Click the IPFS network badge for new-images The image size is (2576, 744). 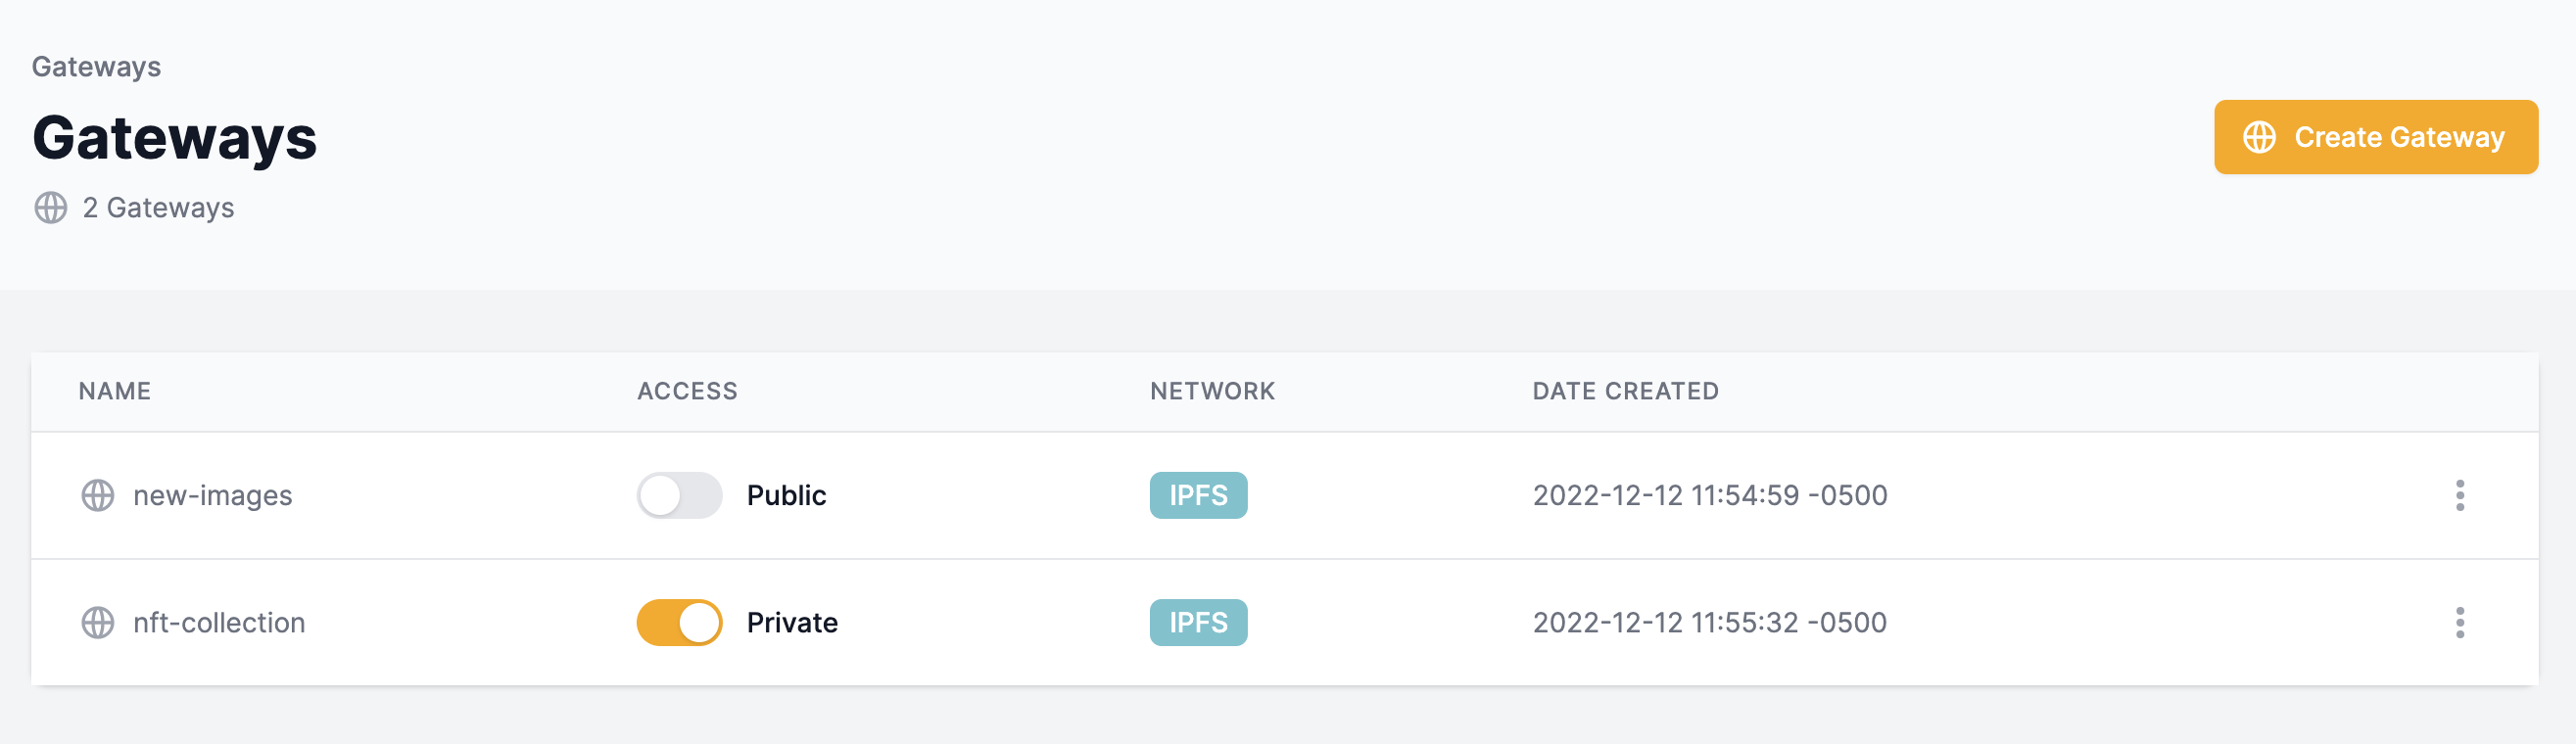click(1198, 495)
